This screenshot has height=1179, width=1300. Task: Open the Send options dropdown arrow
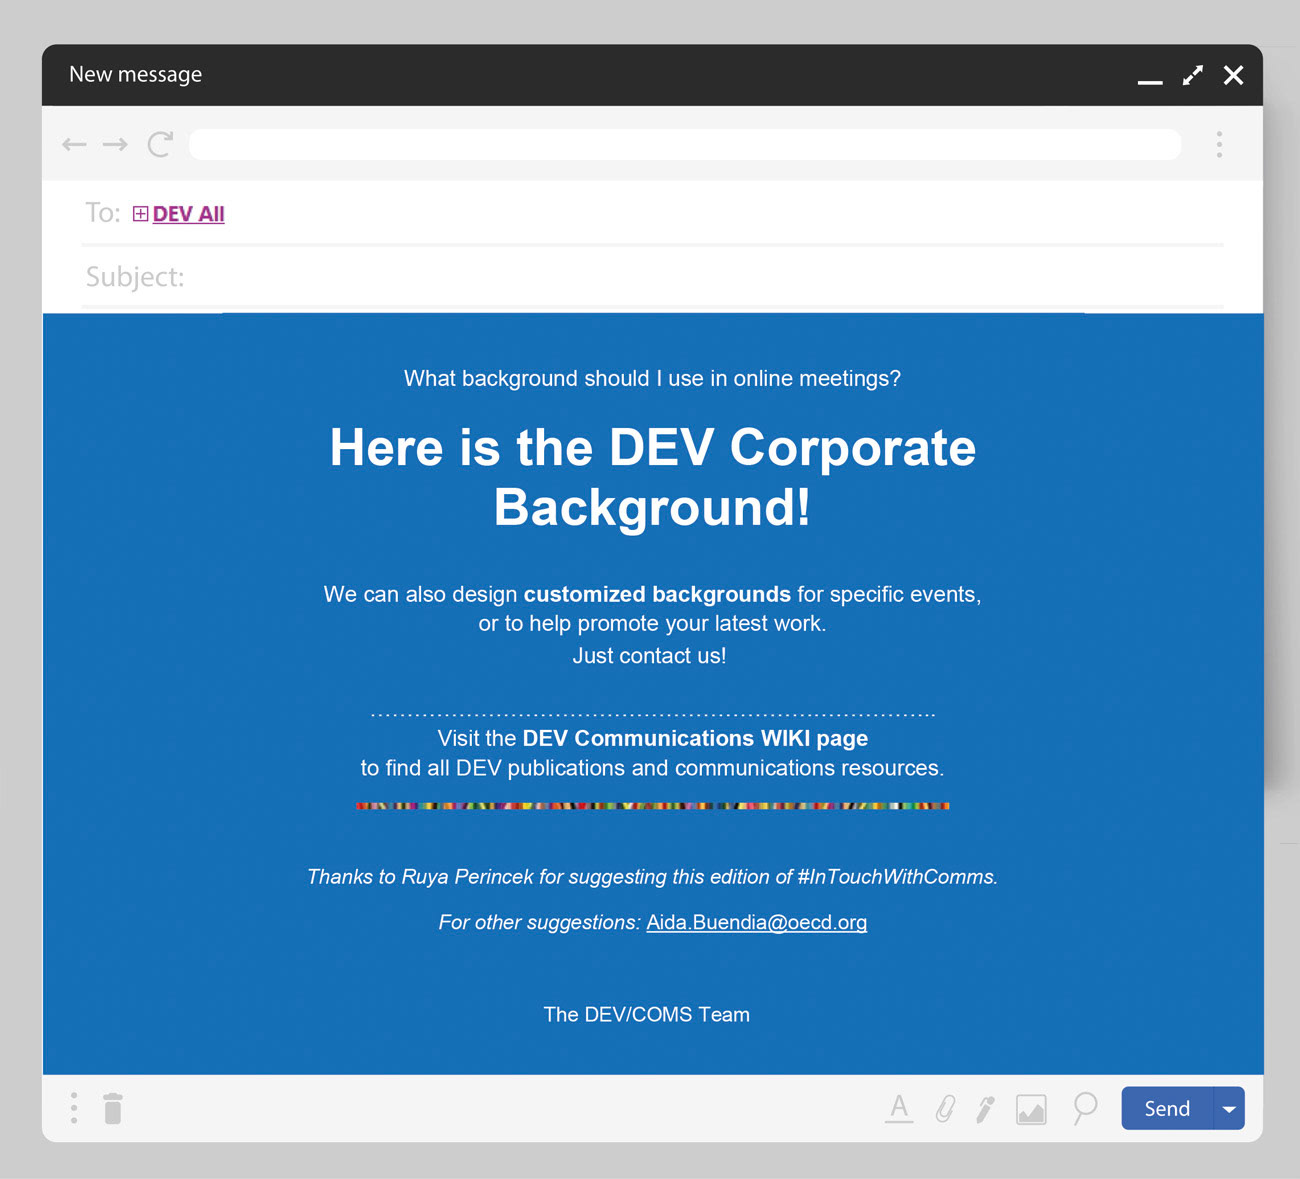click(x=1229, y=1108)
